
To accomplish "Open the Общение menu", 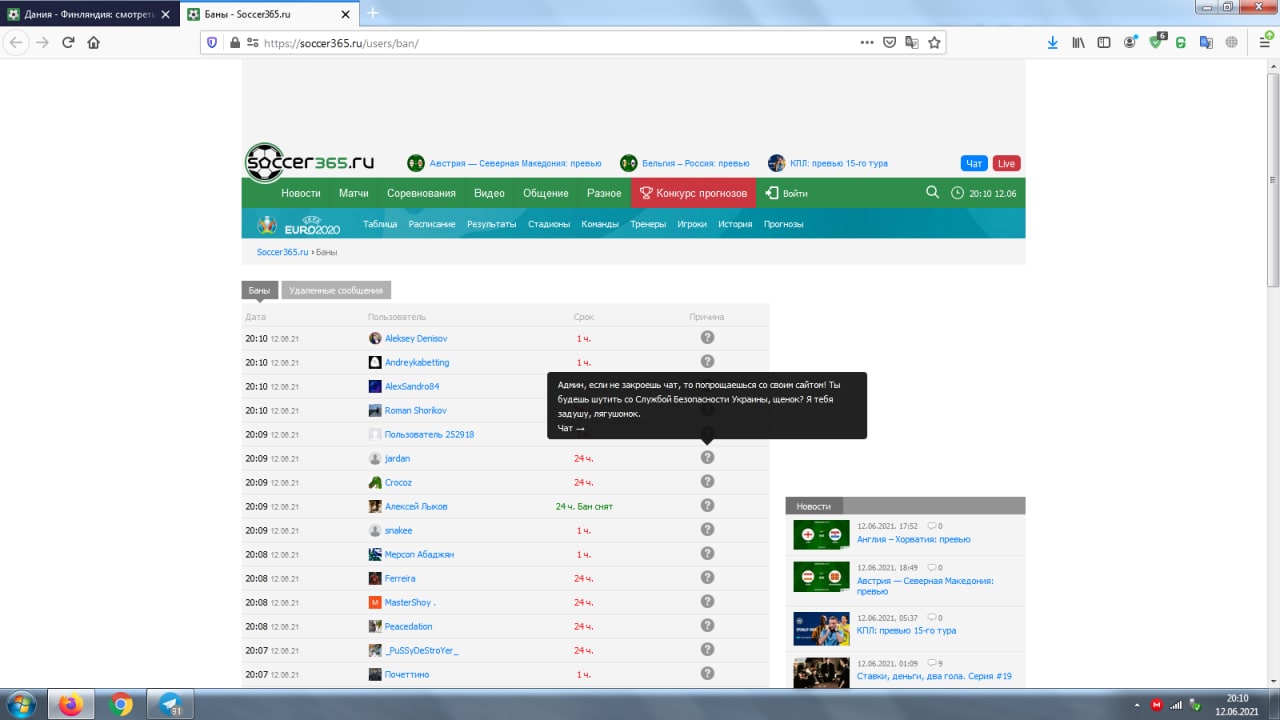I will tap(546, 193).
